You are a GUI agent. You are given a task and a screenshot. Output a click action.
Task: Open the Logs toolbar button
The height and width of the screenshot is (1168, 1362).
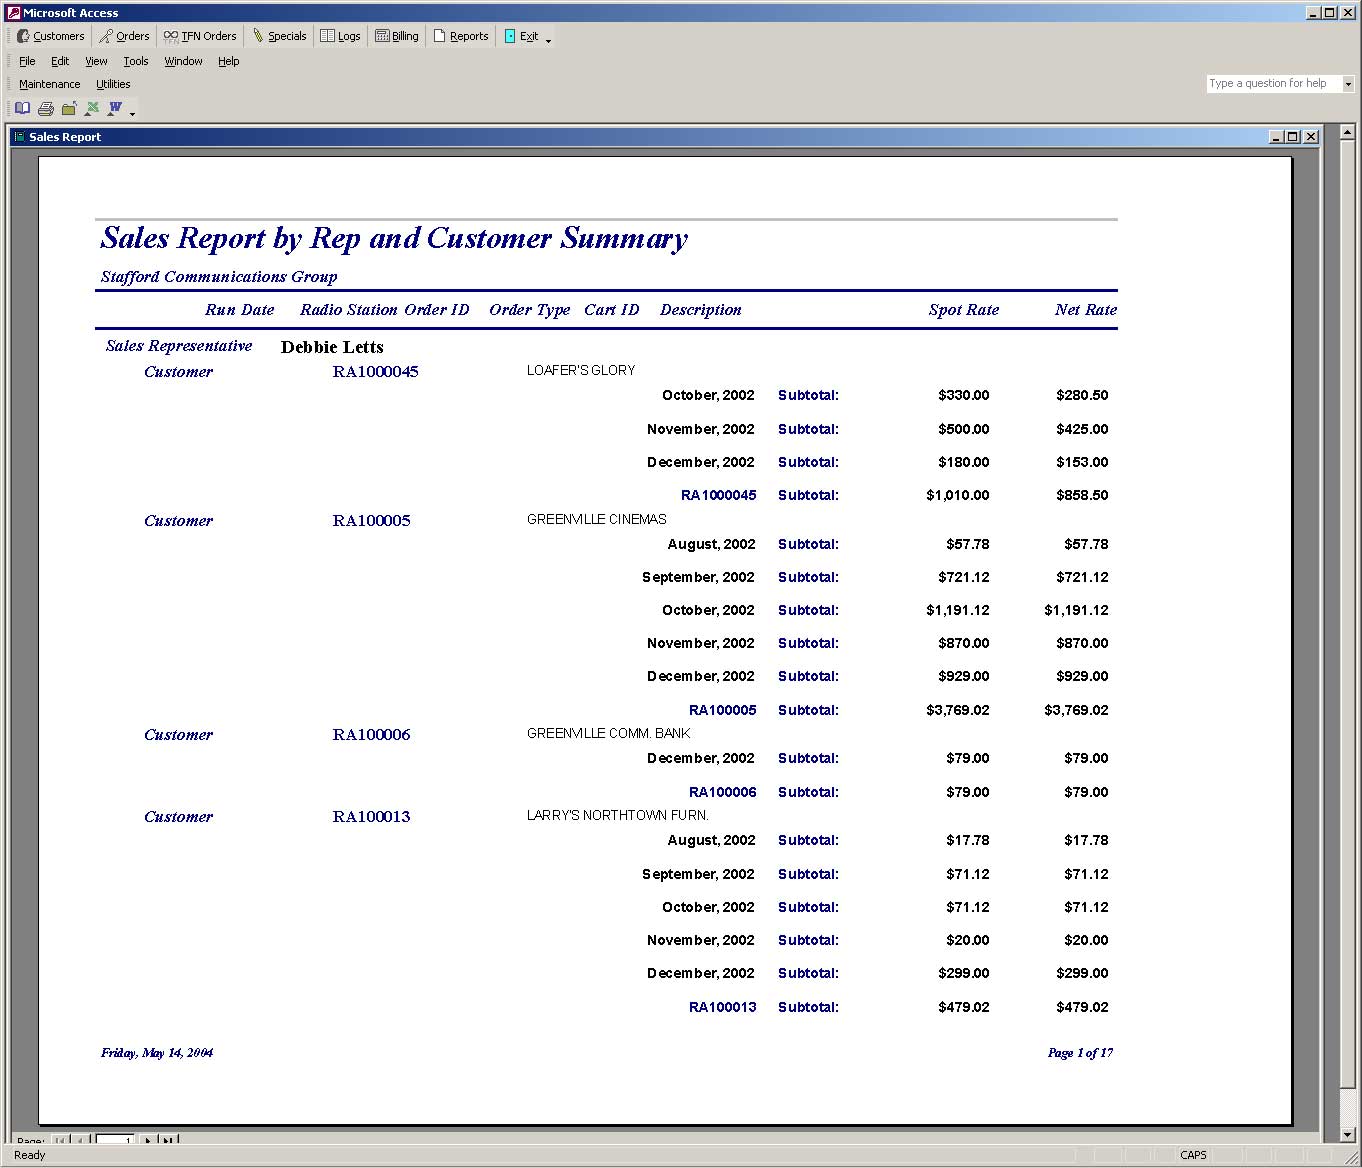click(340, 36)
